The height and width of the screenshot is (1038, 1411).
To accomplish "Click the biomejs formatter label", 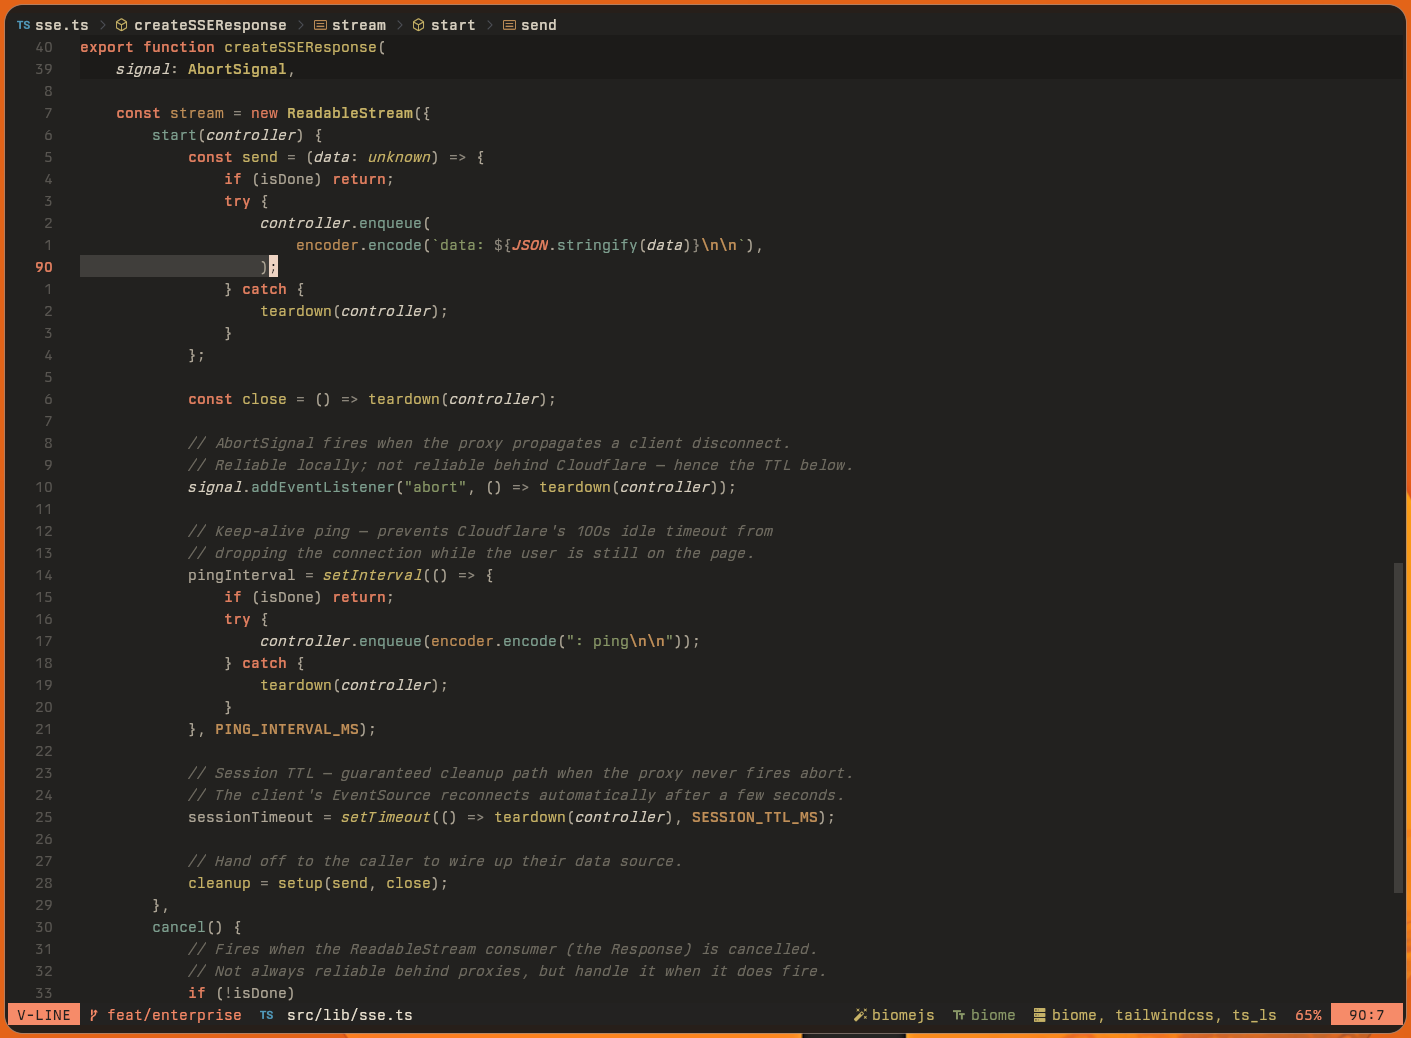I will click(x=903, y=1015).
